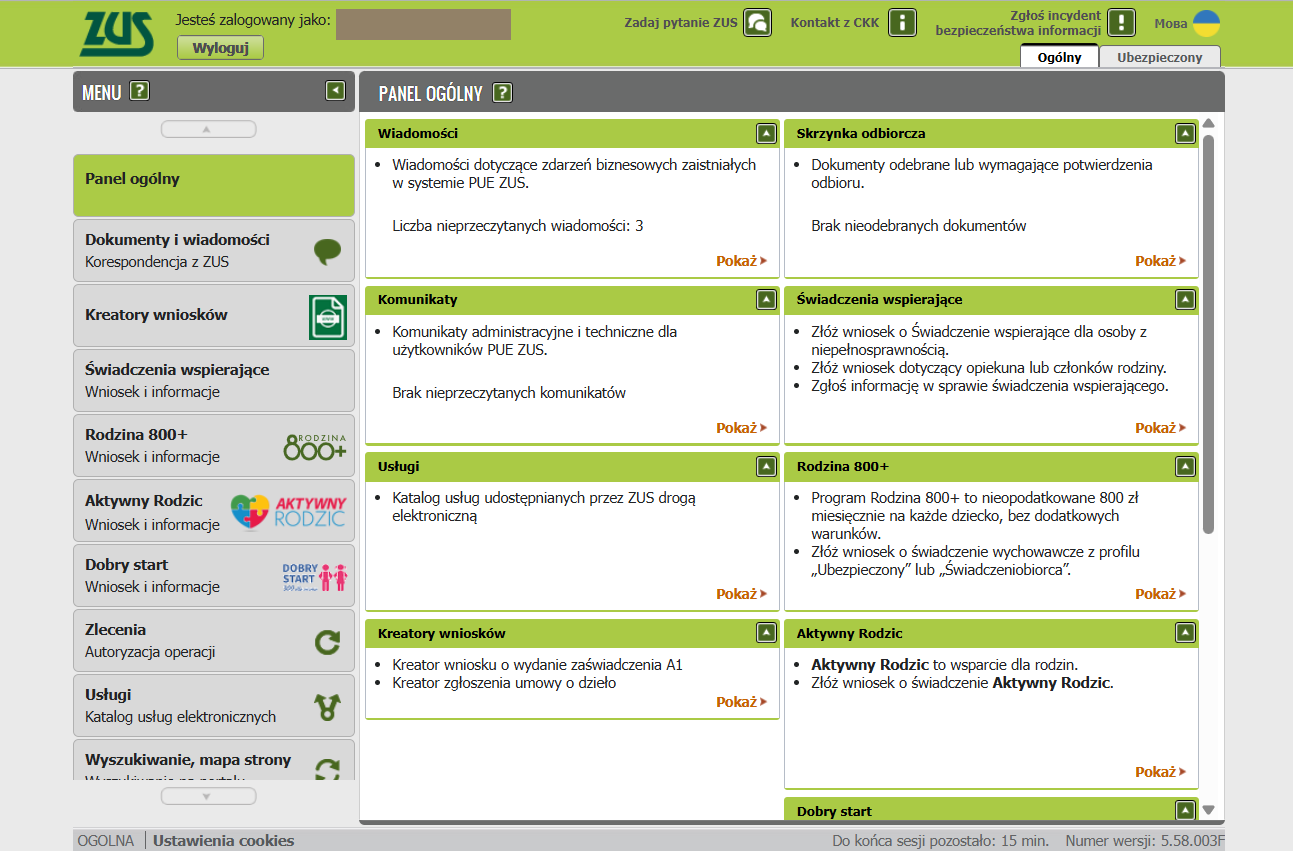Click the Kreatory wniosków document icon

click(327, 318)
